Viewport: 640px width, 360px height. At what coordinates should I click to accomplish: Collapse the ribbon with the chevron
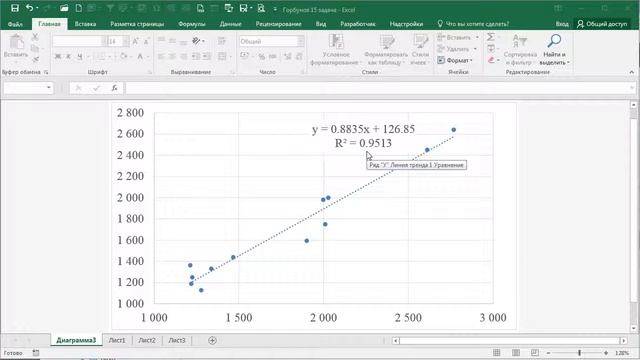pos(631,72)
